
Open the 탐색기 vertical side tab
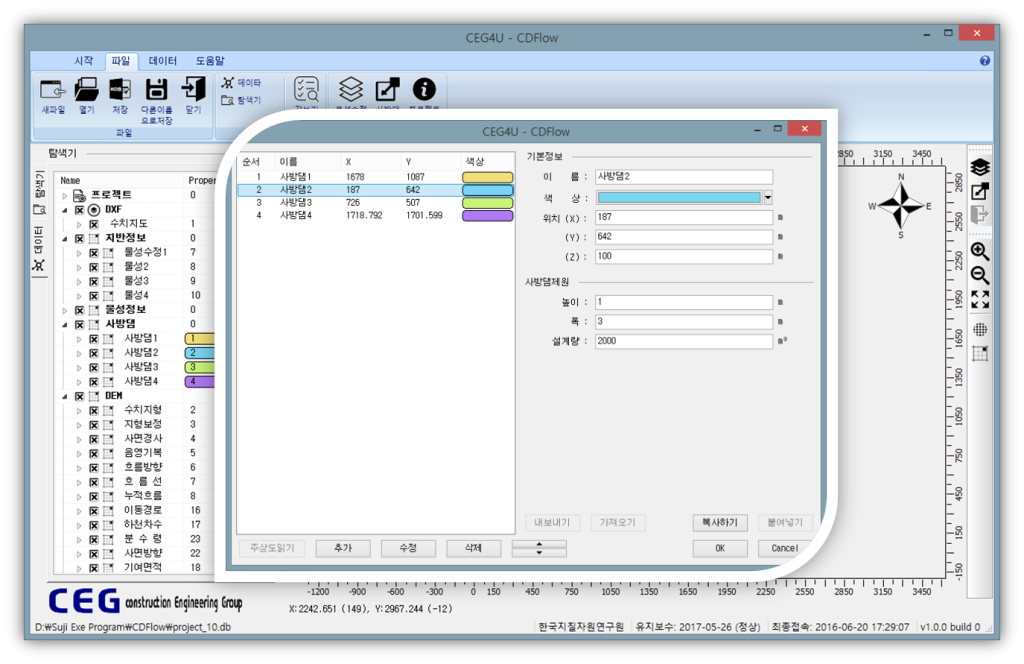tap(39, 193)
